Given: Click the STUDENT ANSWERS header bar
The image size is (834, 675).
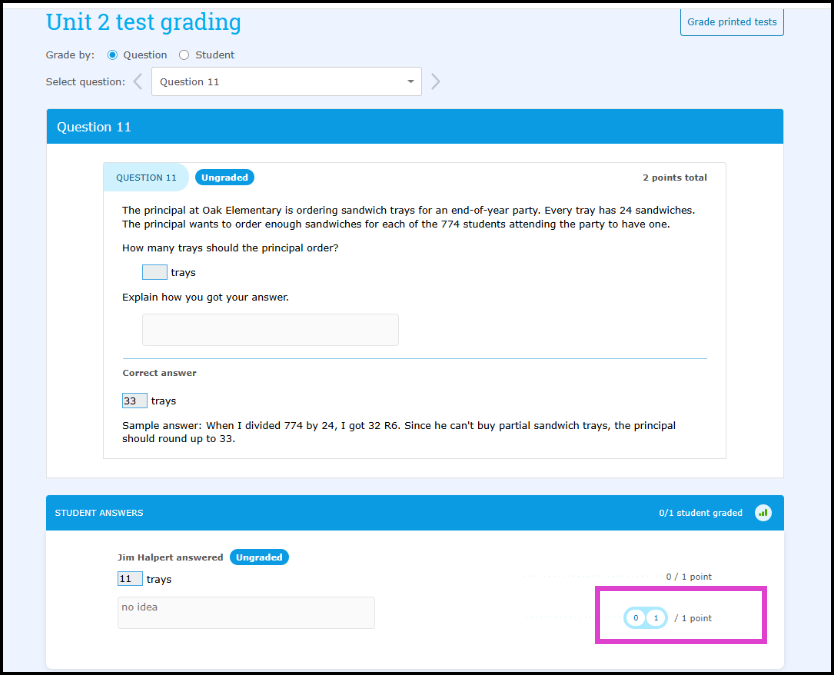Looking at the screenshot, I should point(415,513).
